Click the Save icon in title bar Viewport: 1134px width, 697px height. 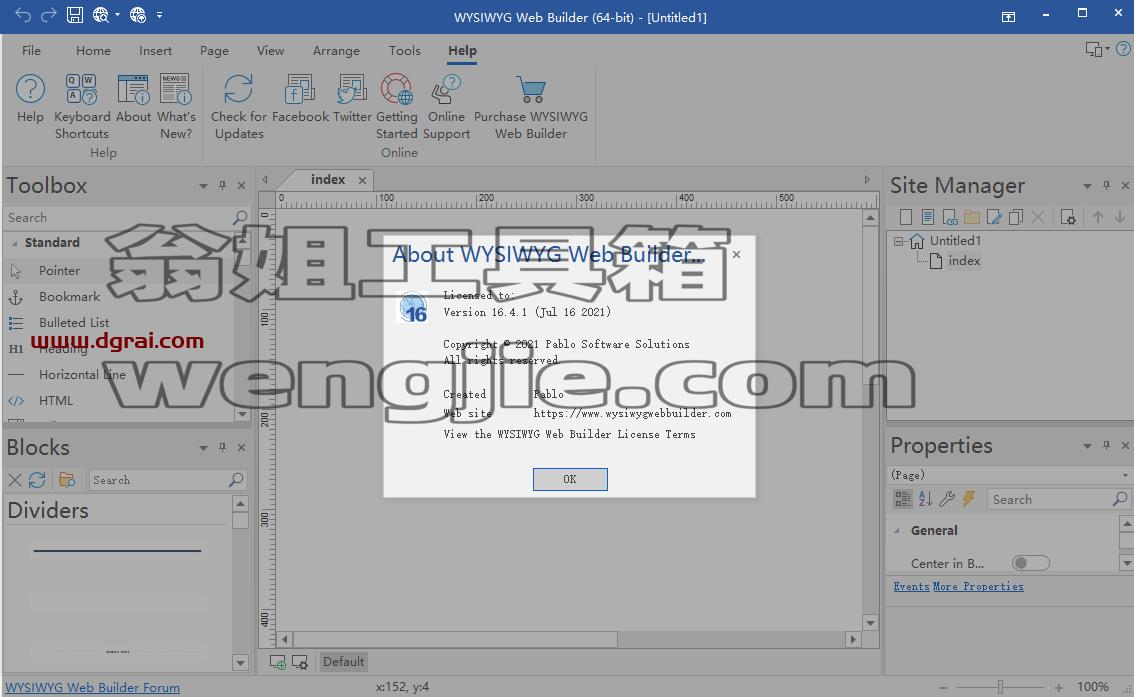[x=75, y=14]
